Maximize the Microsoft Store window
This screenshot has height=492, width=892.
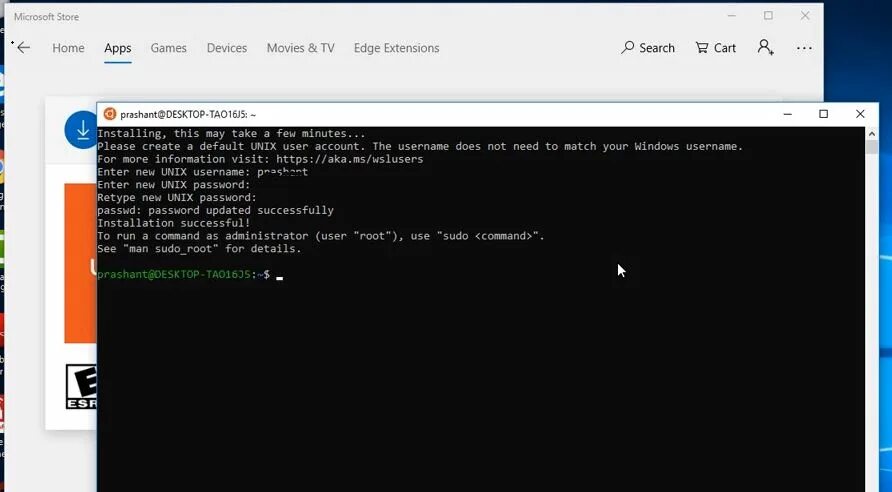pos(768,16)
